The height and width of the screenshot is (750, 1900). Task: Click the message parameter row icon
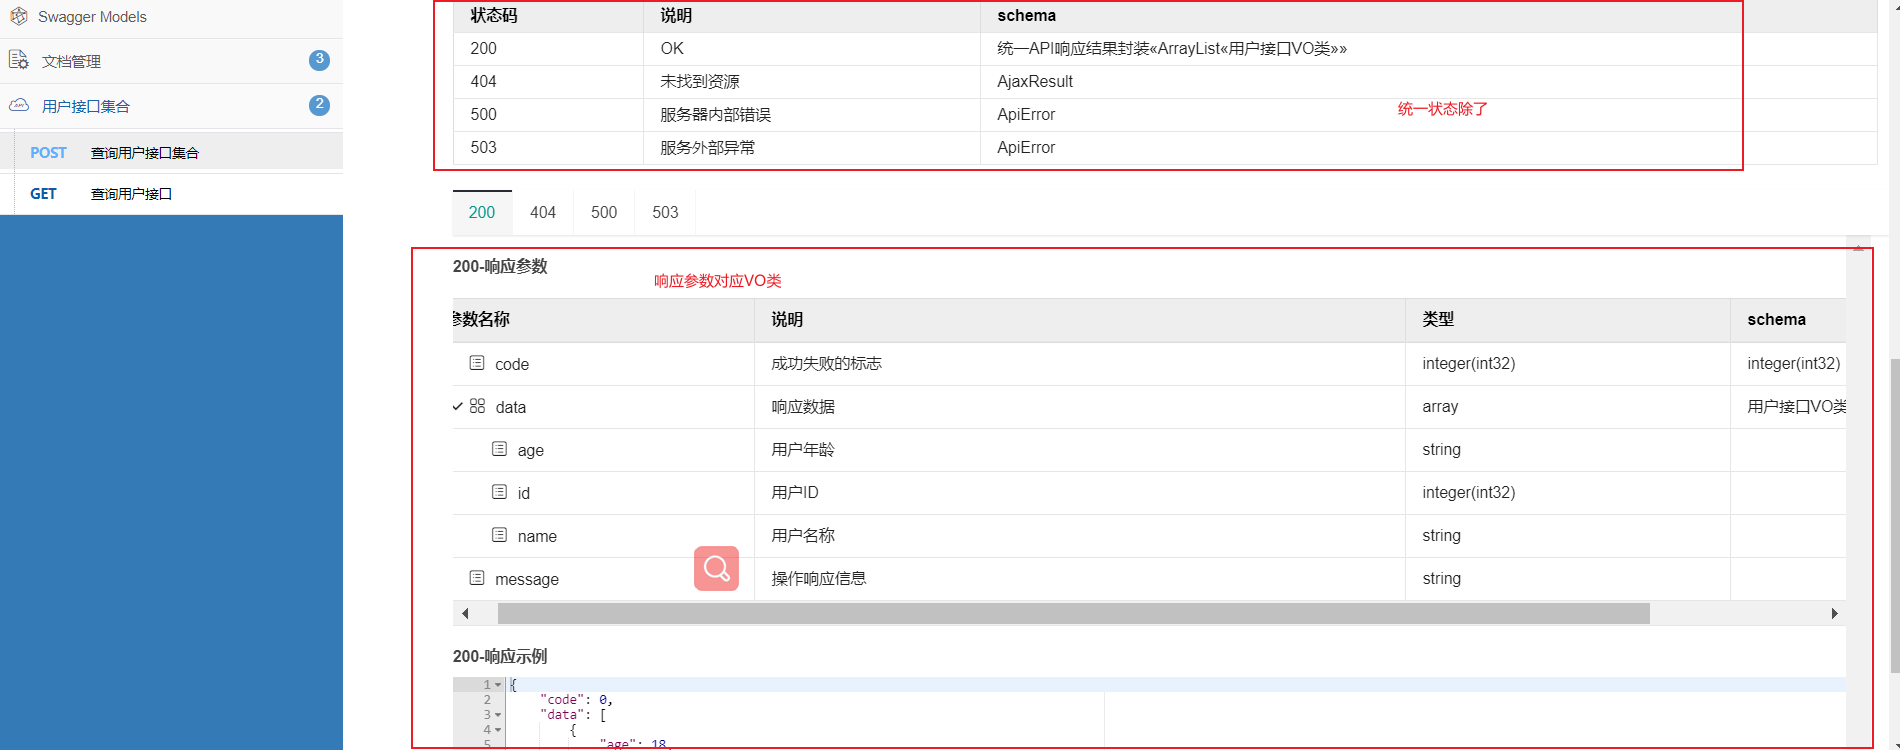(477, 578)
